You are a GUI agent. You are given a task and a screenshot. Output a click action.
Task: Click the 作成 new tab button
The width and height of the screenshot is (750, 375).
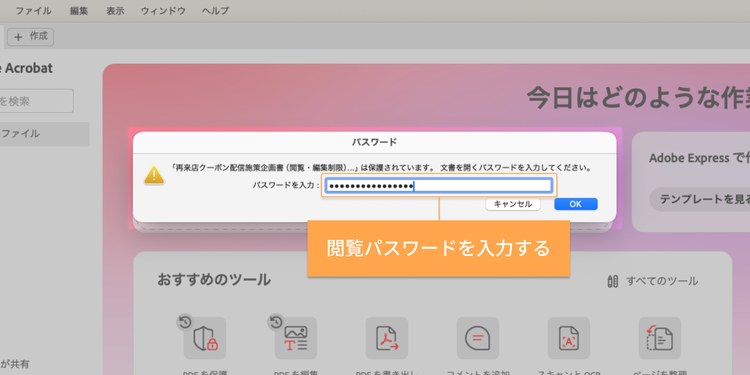[x=31, y=37]
